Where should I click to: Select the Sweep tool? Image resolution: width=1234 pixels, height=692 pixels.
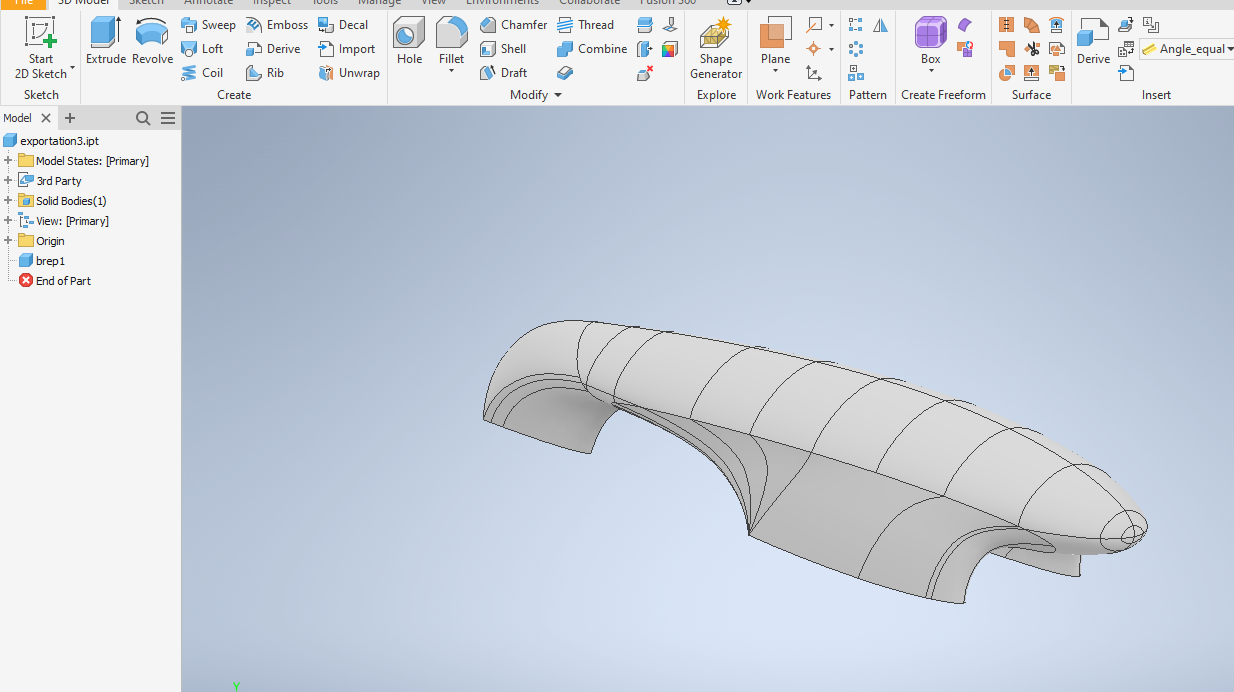tap(208, 24)
